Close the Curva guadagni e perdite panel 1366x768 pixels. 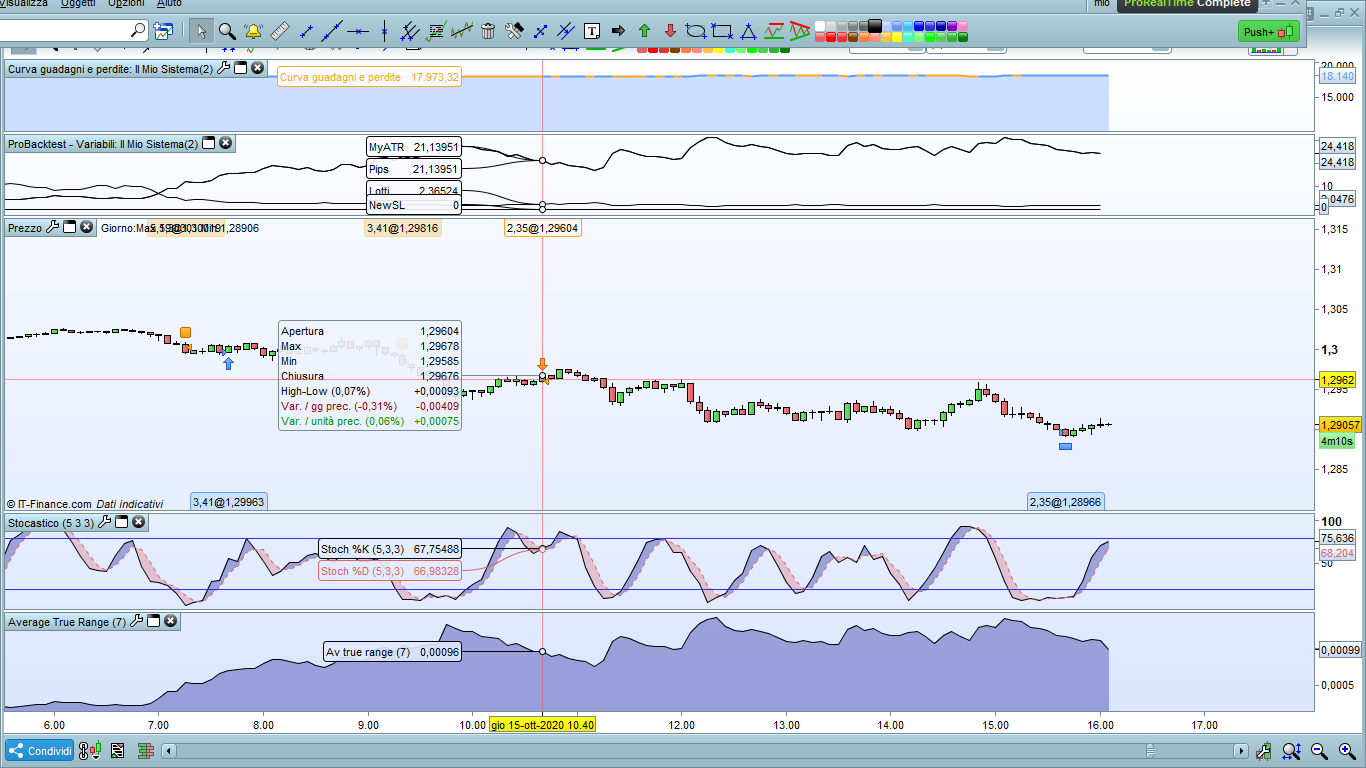point(258,68)
